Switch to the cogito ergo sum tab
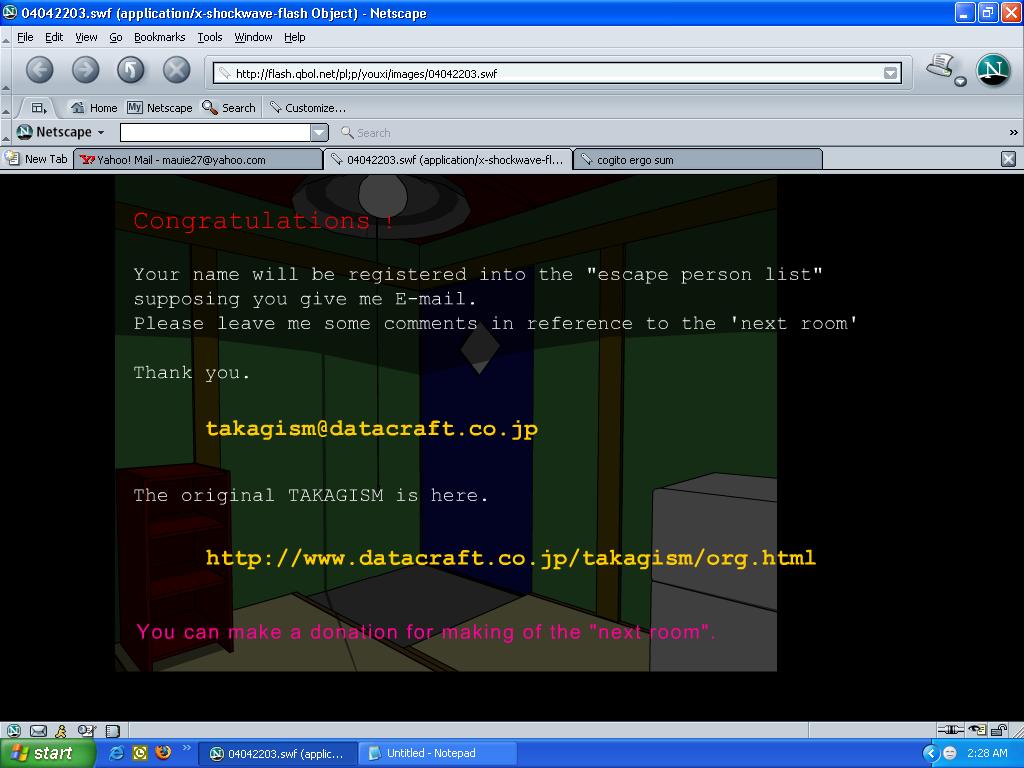Image resolution: width=1024 pixels, height=768 pixels. (x=697, y=159)
